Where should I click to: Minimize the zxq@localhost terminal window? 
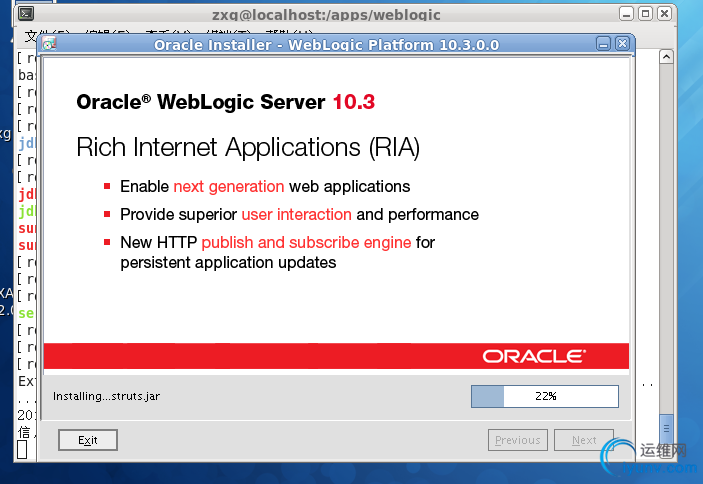(626, 14)
